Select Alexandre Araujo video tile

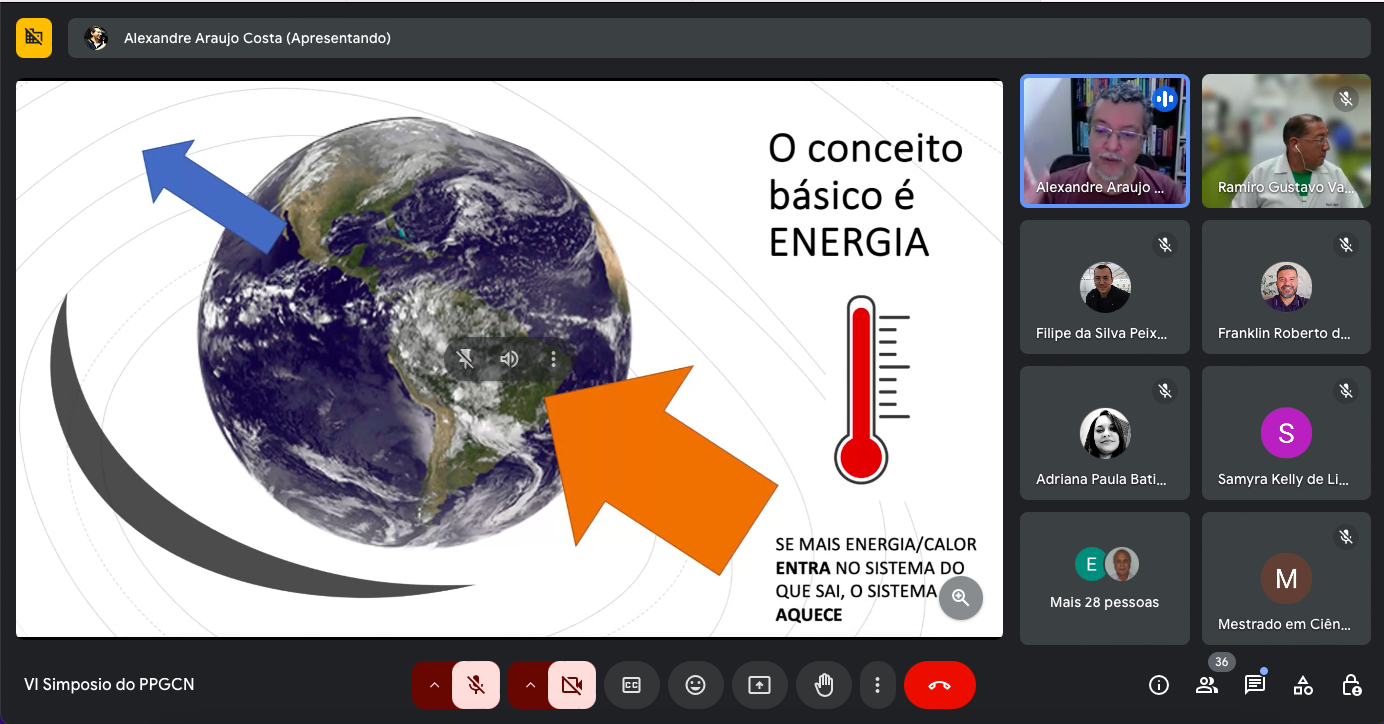click(x=1104, y=141)
